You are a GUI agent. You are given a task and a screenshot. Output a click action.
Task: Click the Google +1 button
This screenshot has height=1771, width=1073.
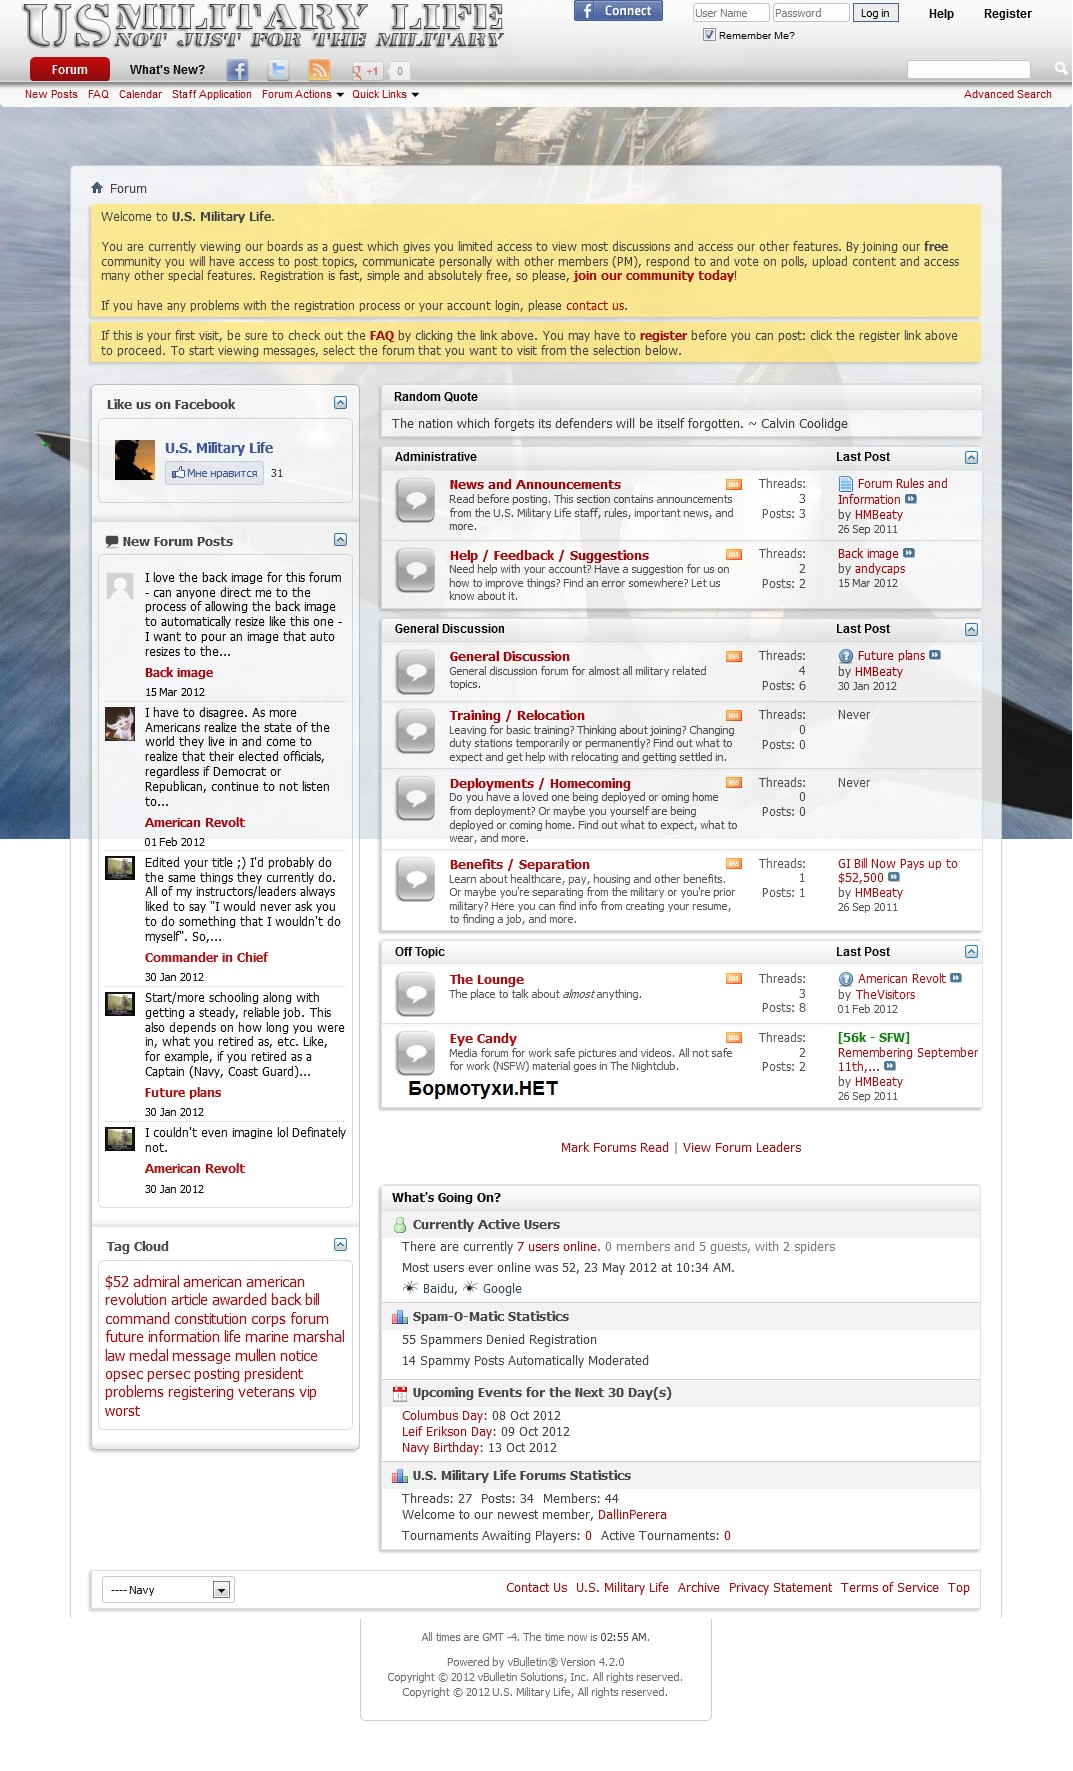[367, 71]
